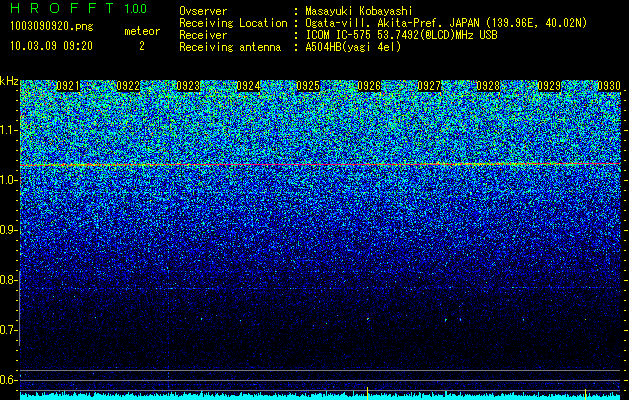
Task: Click the 0.9 frequency axis label
Action: (8, 230)
